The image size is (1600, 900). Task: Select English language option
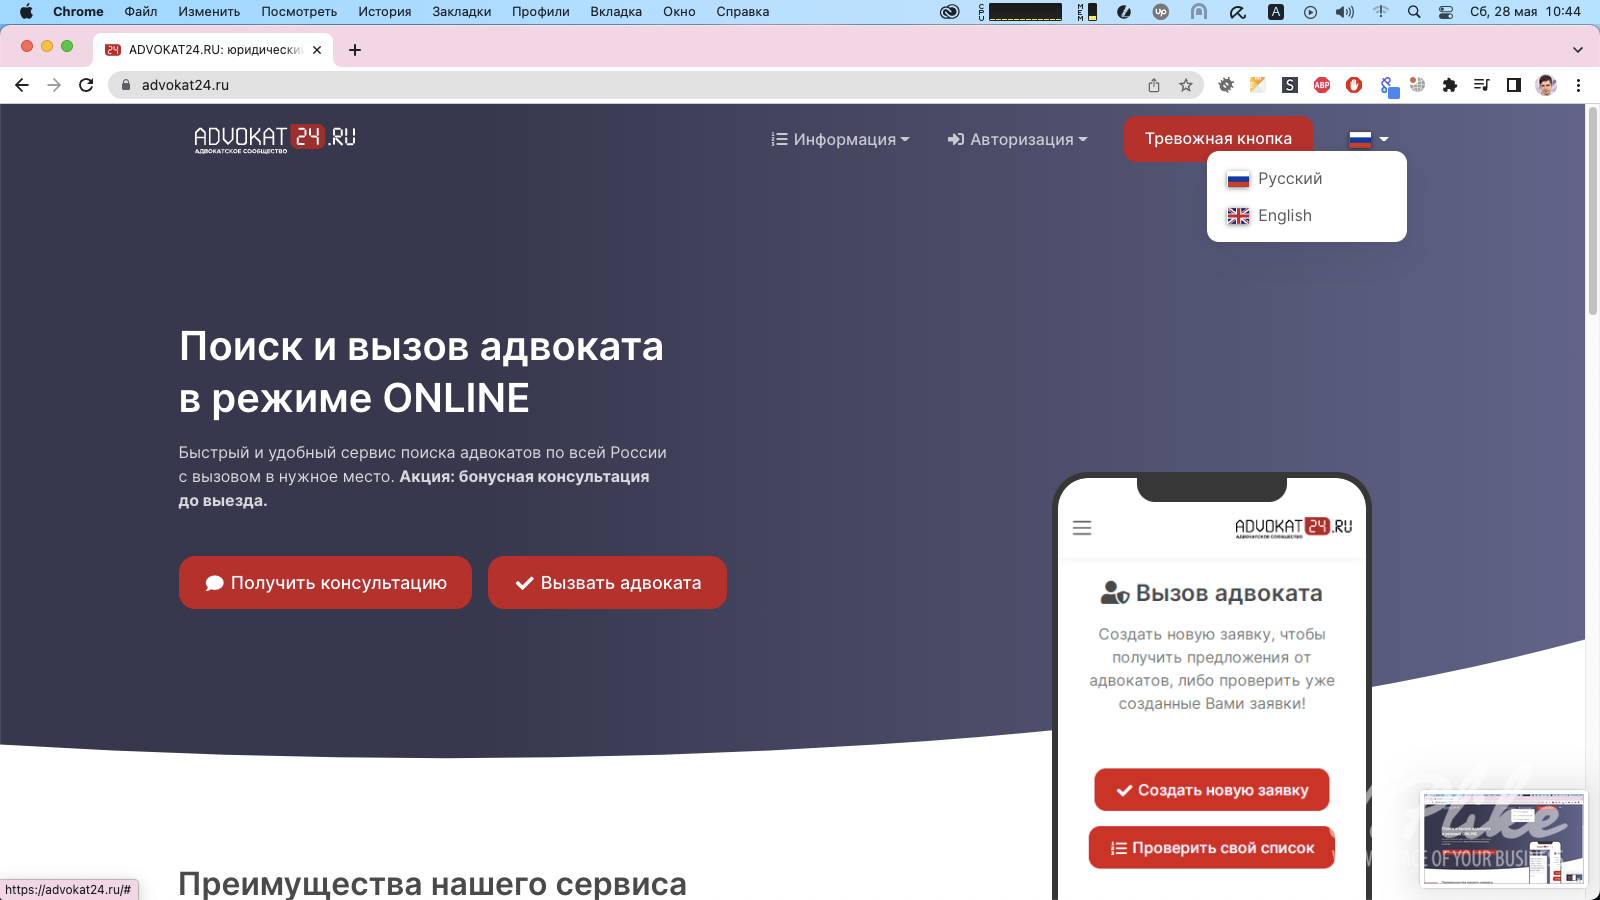[x=1306, y=216]
